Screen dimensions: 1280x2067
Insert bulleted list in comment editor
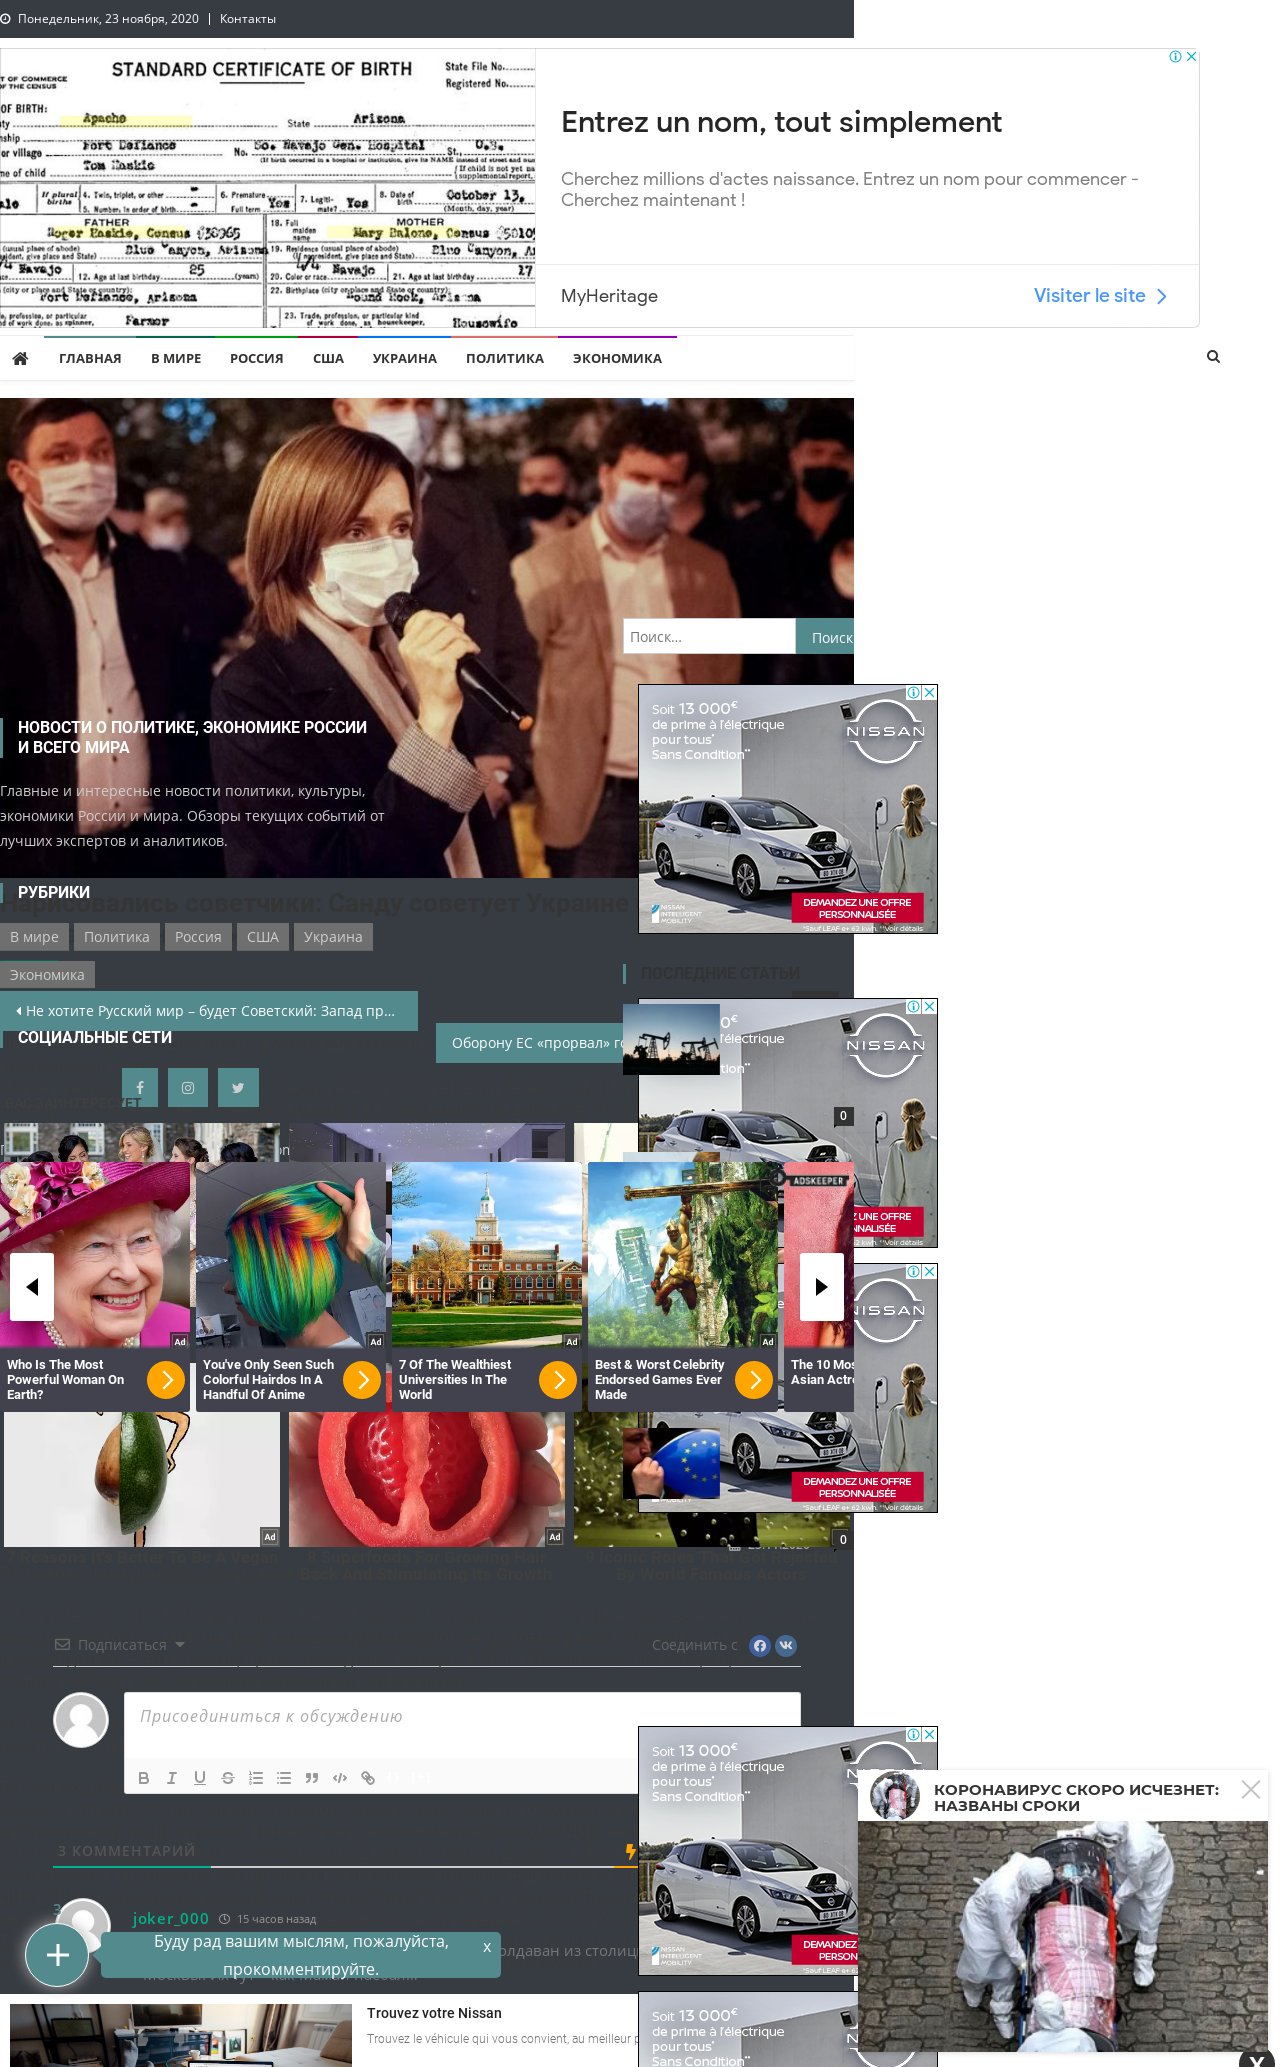click(283, 1777)
